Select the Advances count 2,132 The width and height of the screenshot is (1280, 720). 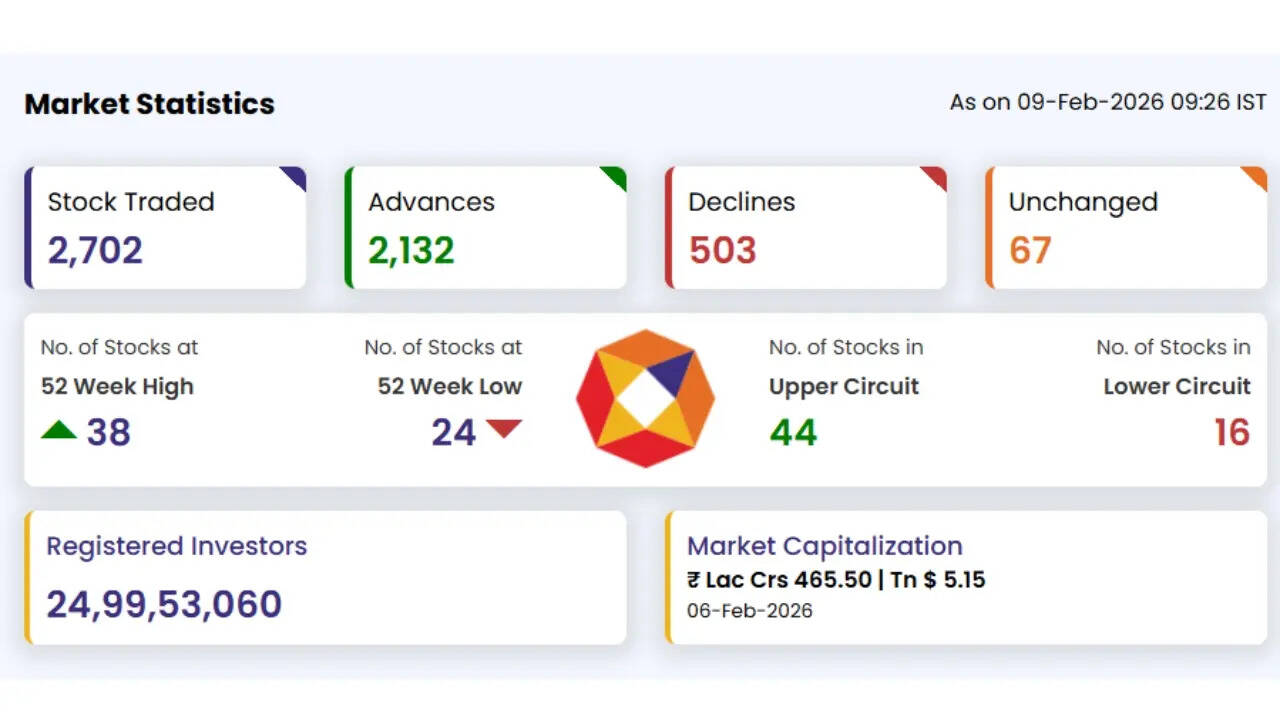(411, 250)
